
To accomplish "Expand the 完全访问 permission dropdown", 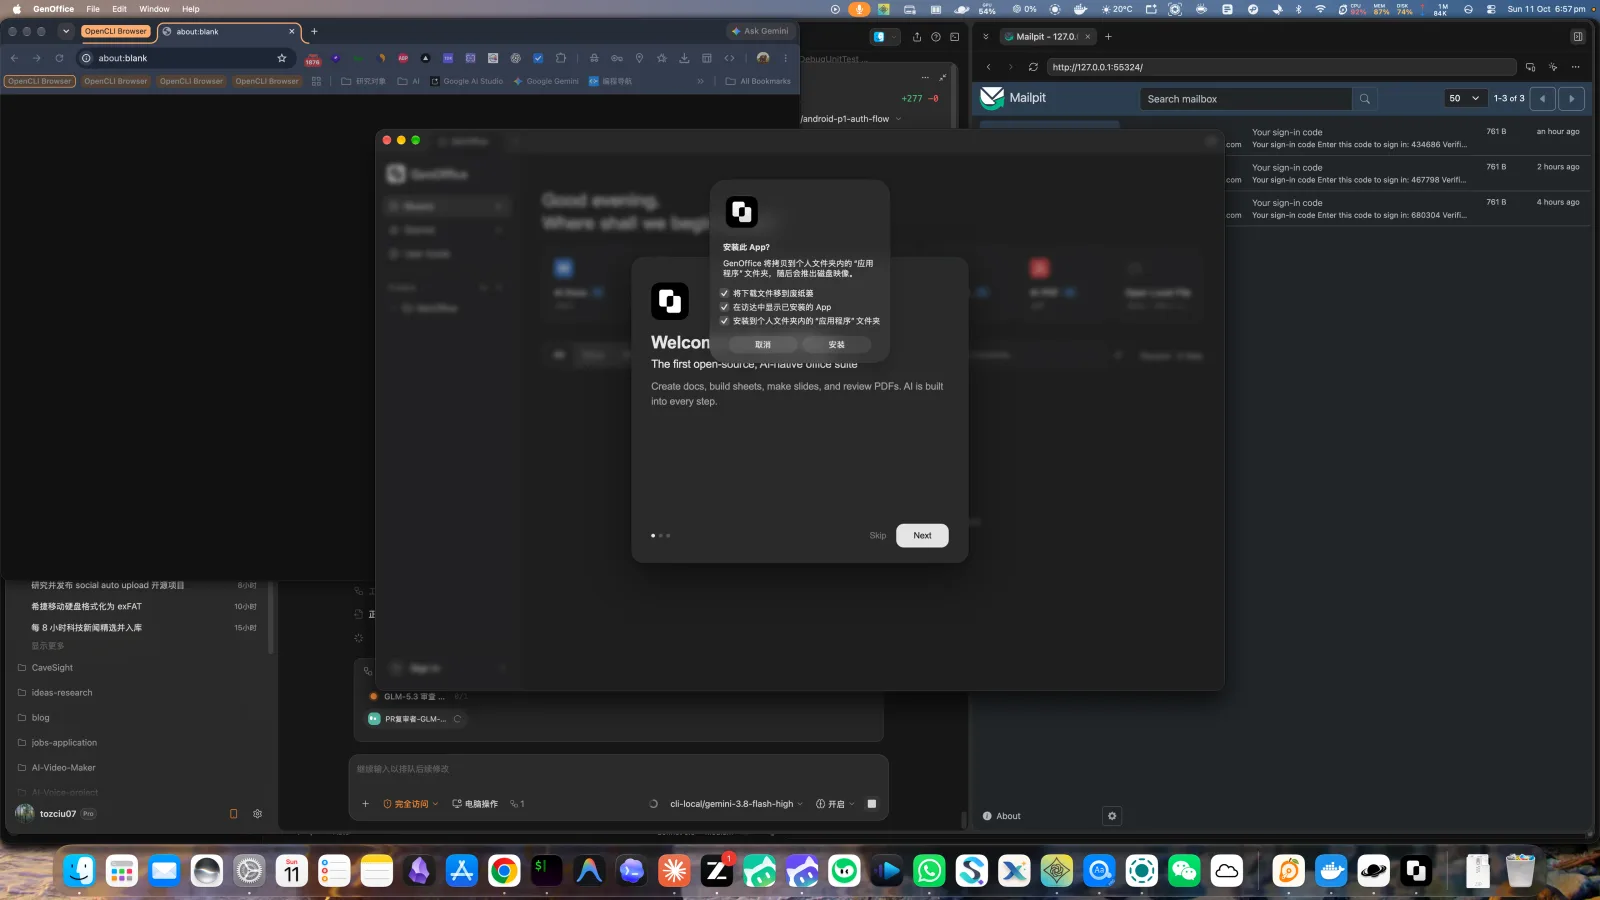I will (x=411, y=804).
